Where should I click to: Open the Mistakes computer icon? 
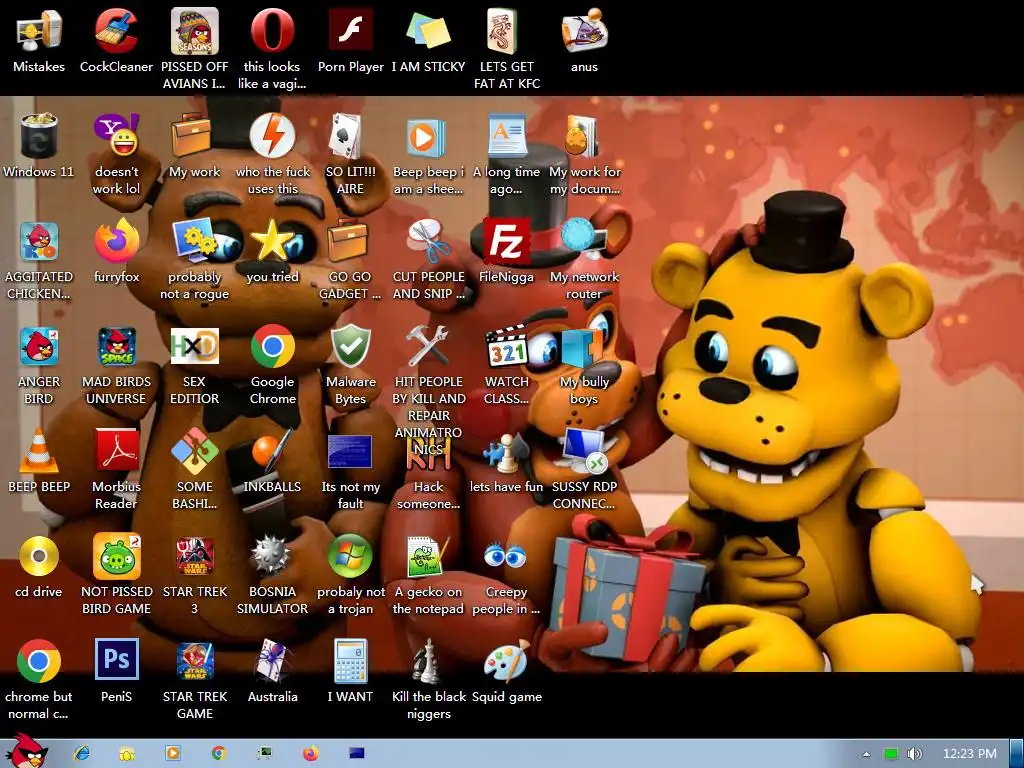point(39,31)
